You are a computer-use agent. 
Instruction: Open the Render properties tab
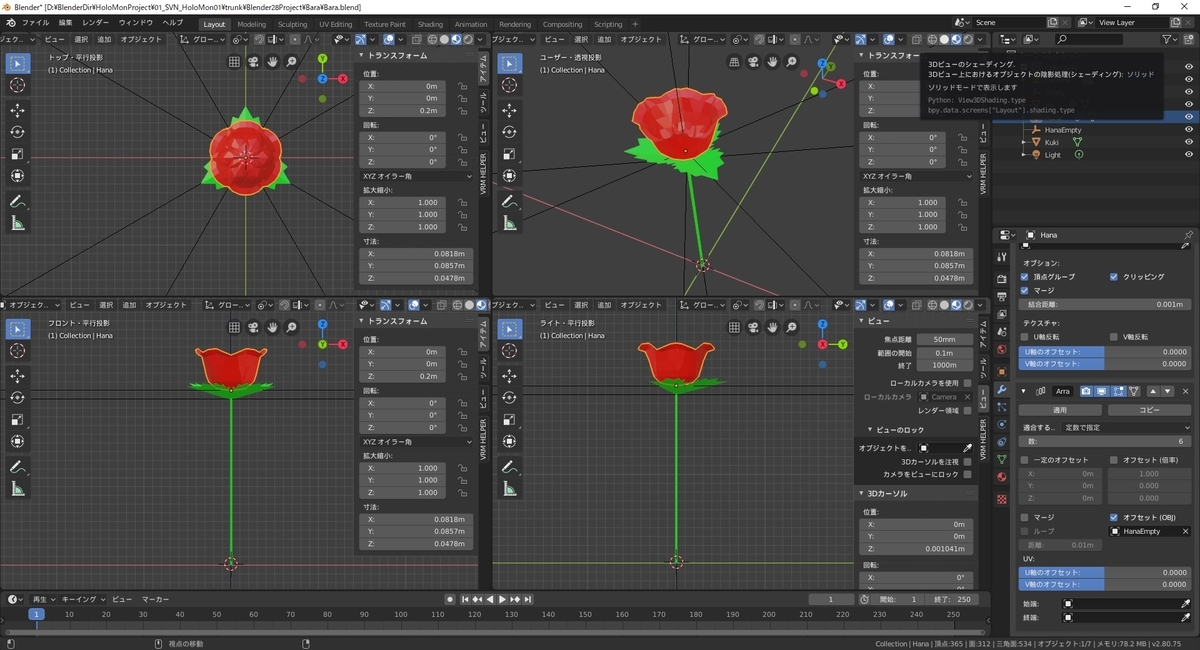point(1001,279)
